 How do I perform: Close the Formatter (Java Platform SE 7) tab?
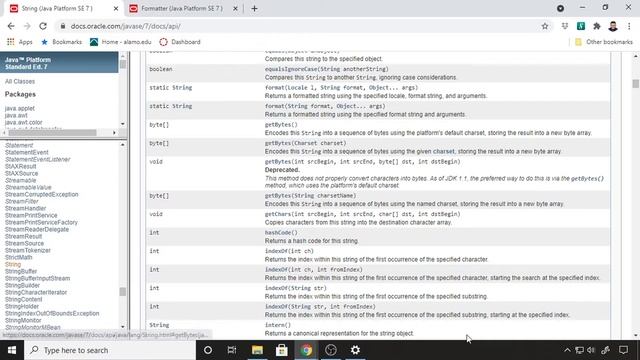pos(236,9)
